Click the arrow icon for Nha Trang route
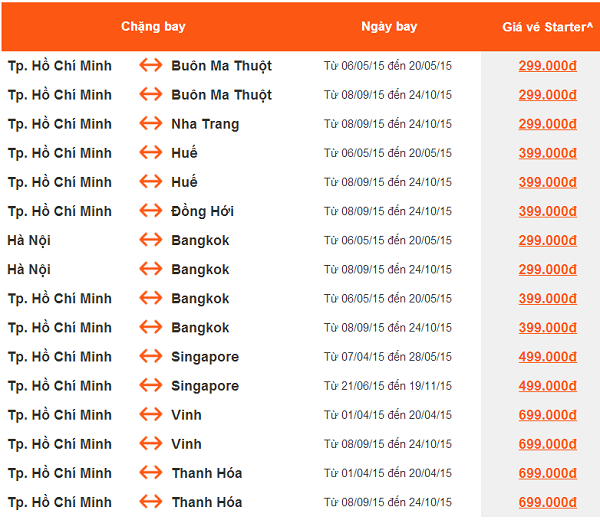Viewport: 600px width, 520px height. pos(151,123)
